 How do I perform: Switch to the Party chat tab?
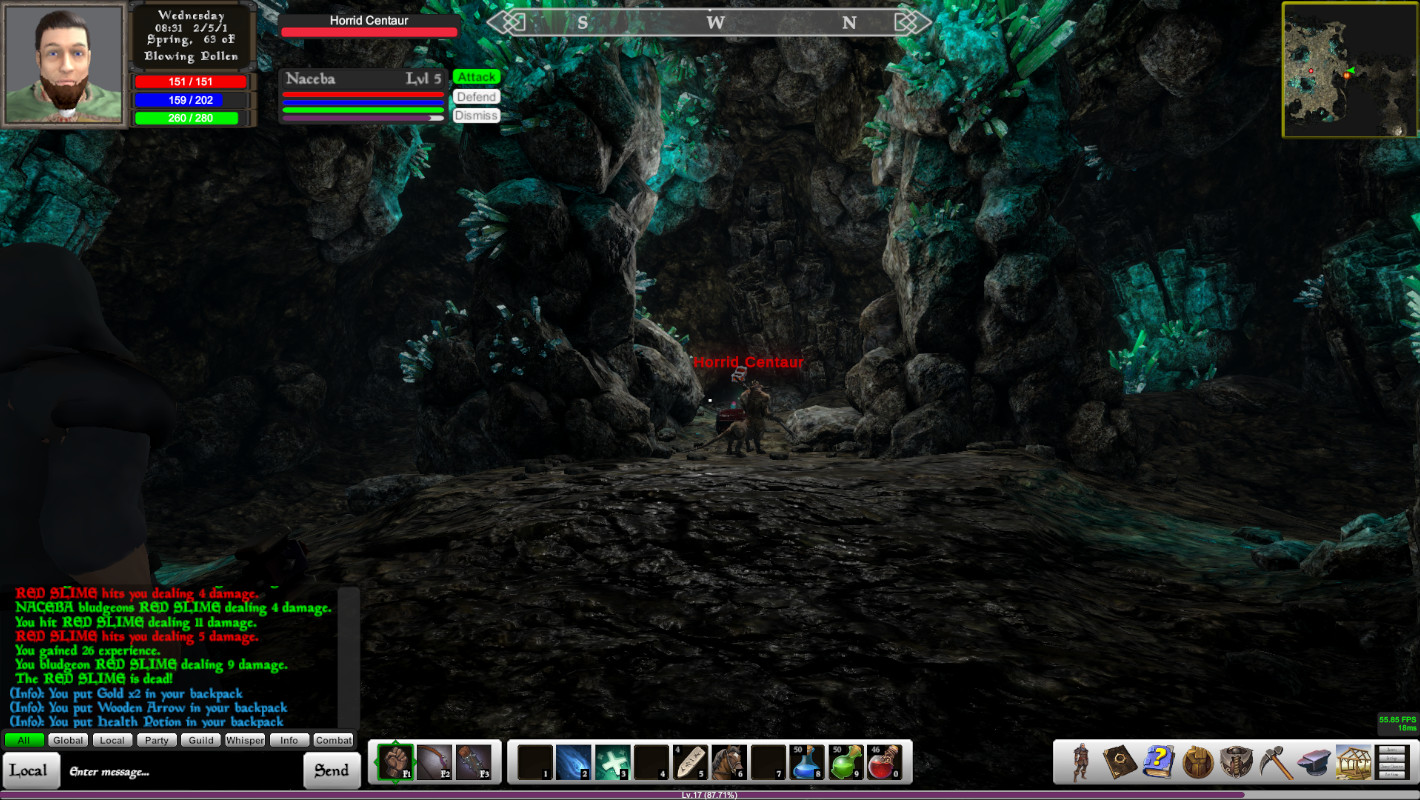(157, 740)
